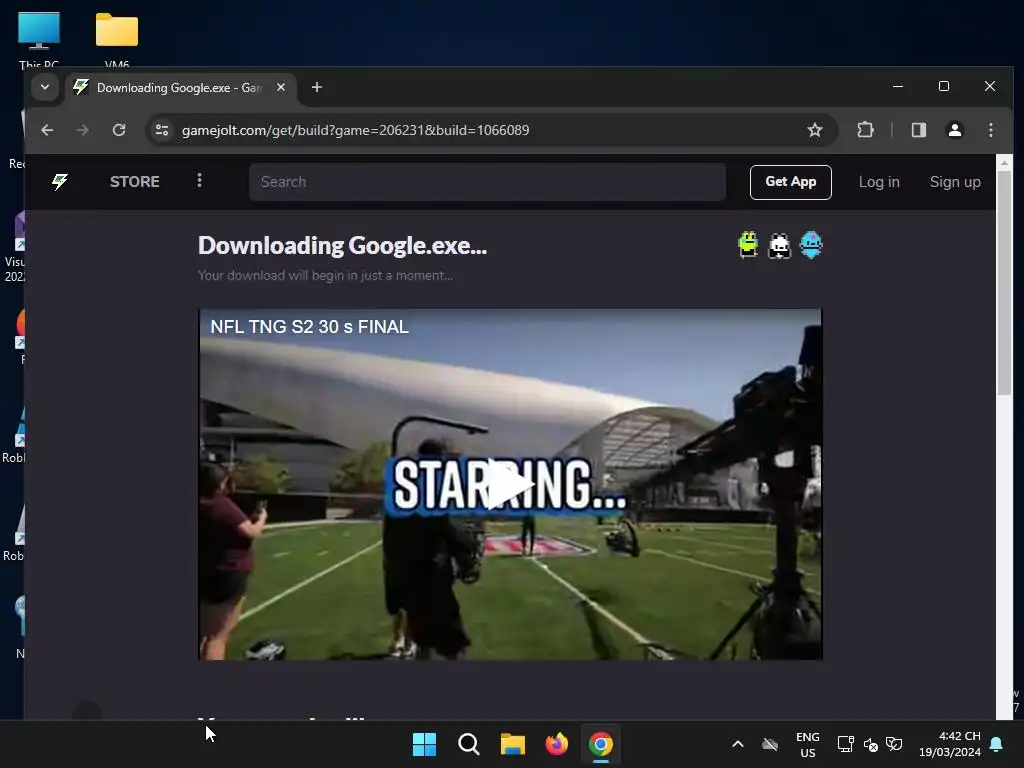This screenshot has height=768, width=1024.
Task: Open the tab search dropdown arrow
Action: click(45, 87)
